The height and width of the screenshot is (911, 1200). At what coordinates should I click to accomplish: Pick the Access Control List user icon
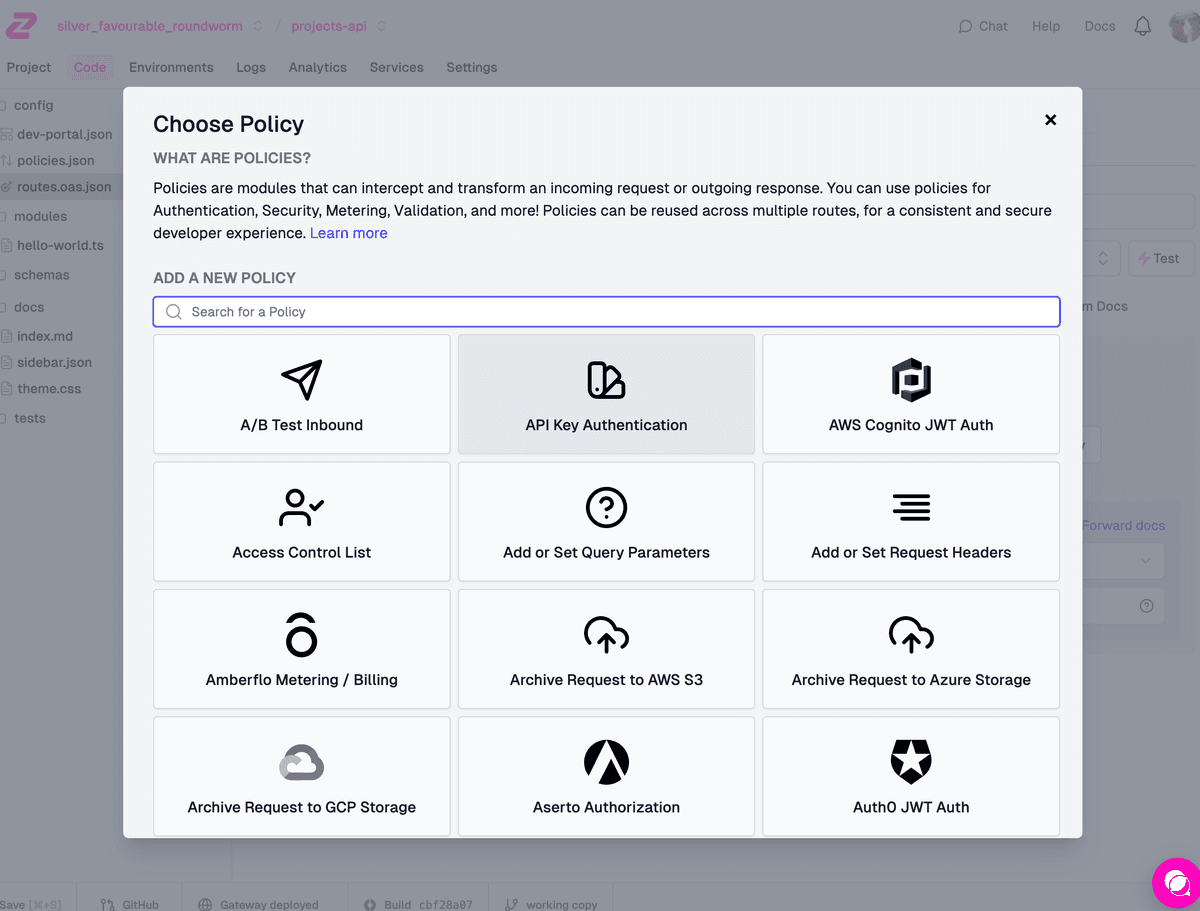click(301, 507)
